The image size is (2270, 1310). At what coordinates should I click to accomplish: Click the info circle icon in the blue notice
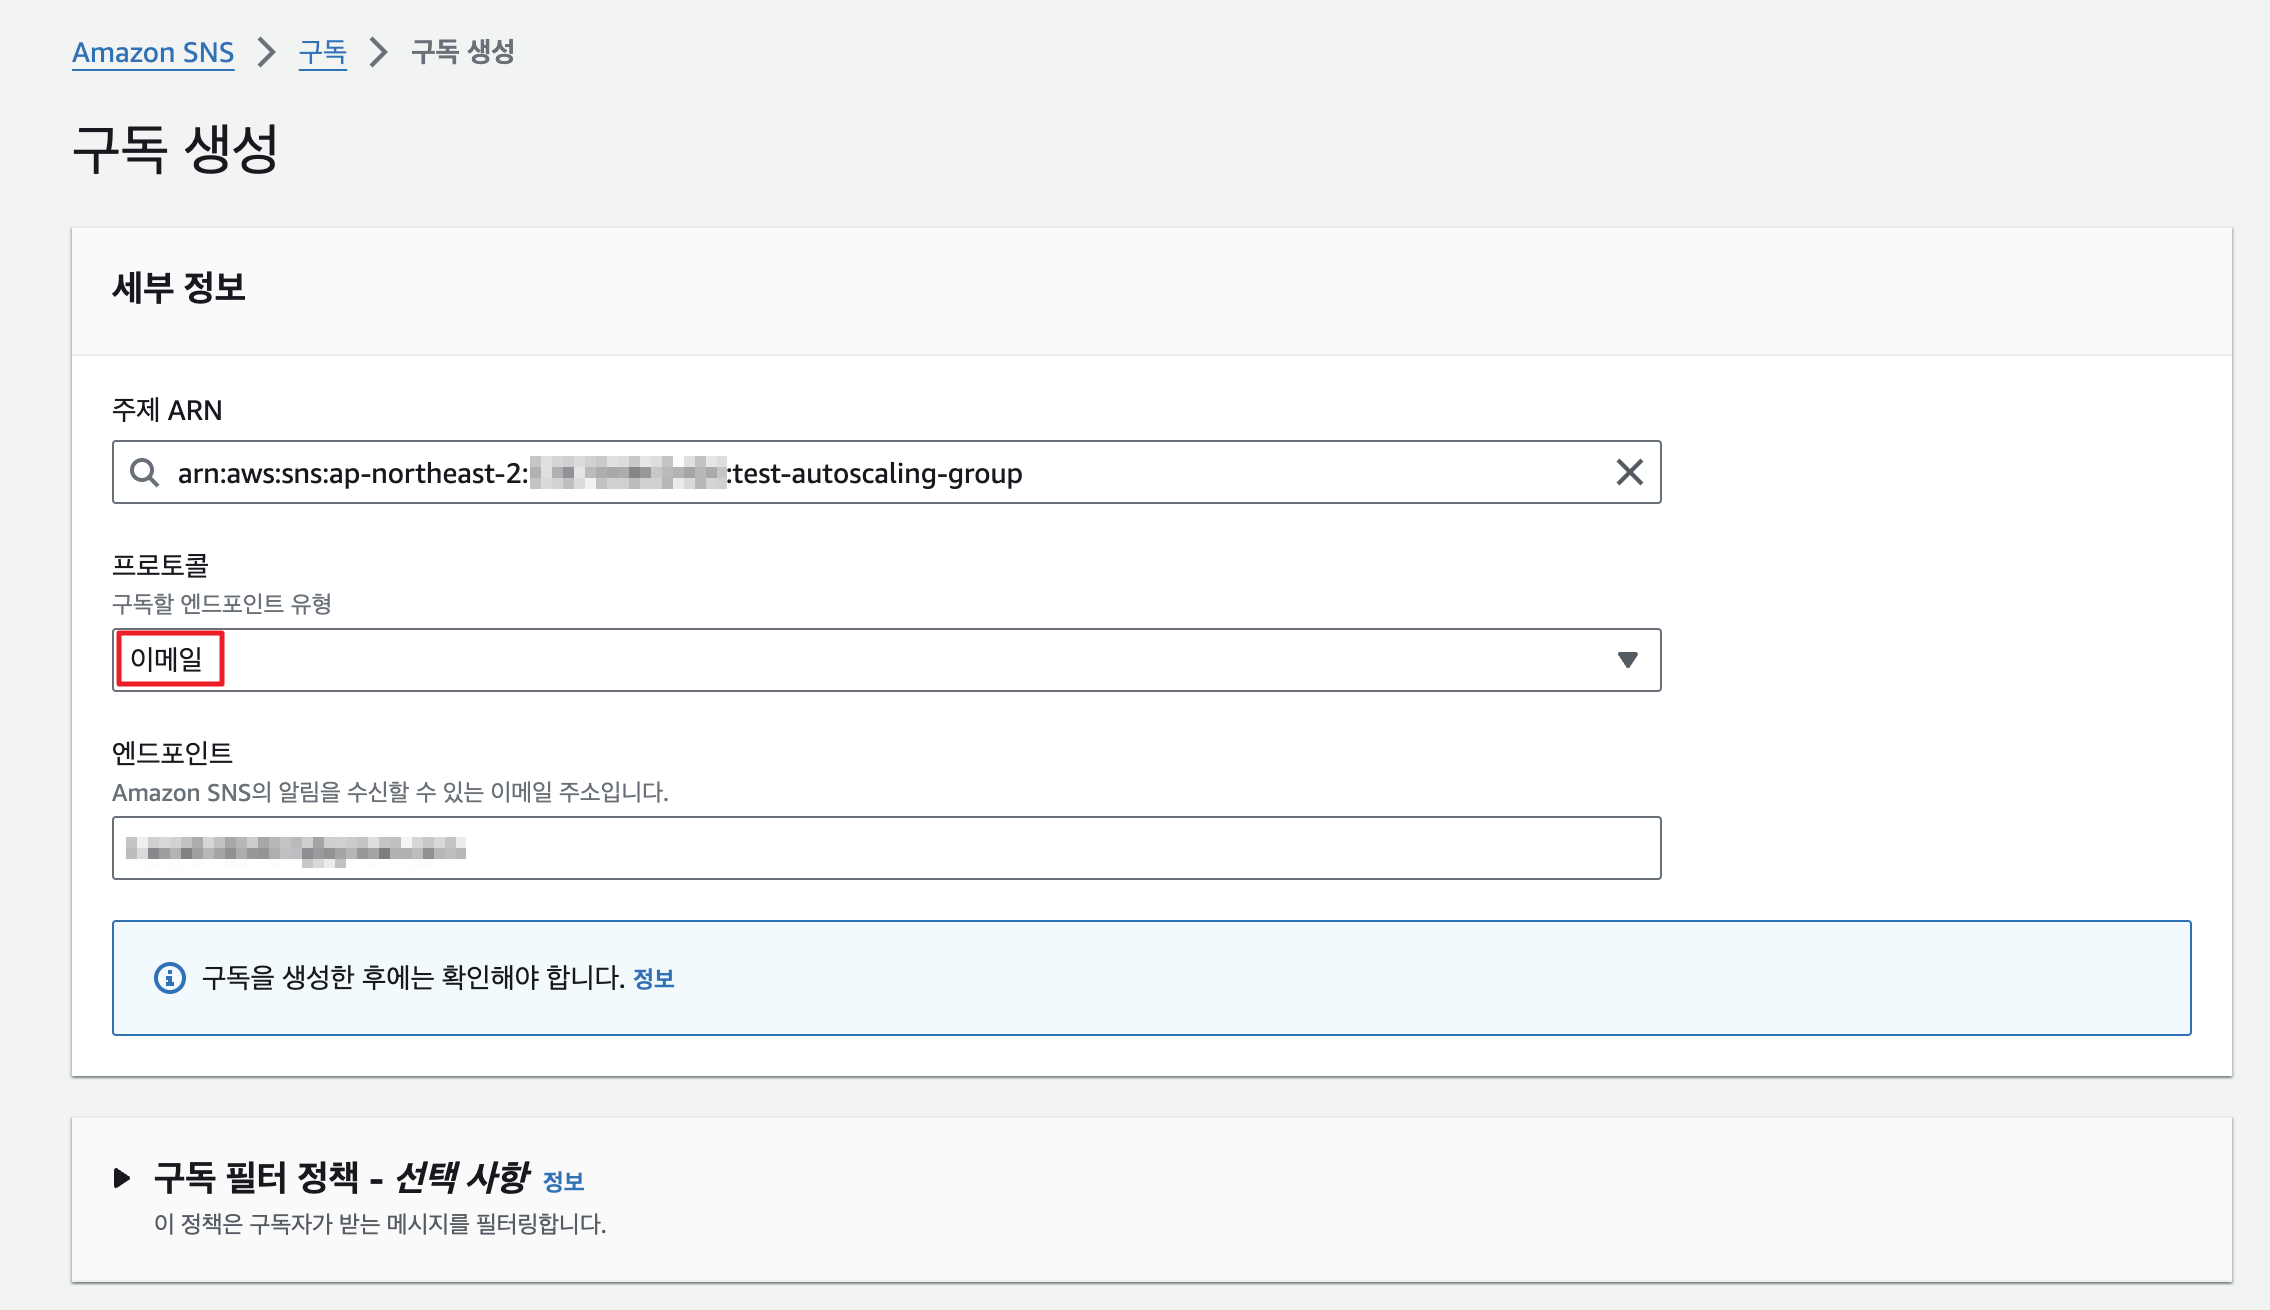(170, 978)
